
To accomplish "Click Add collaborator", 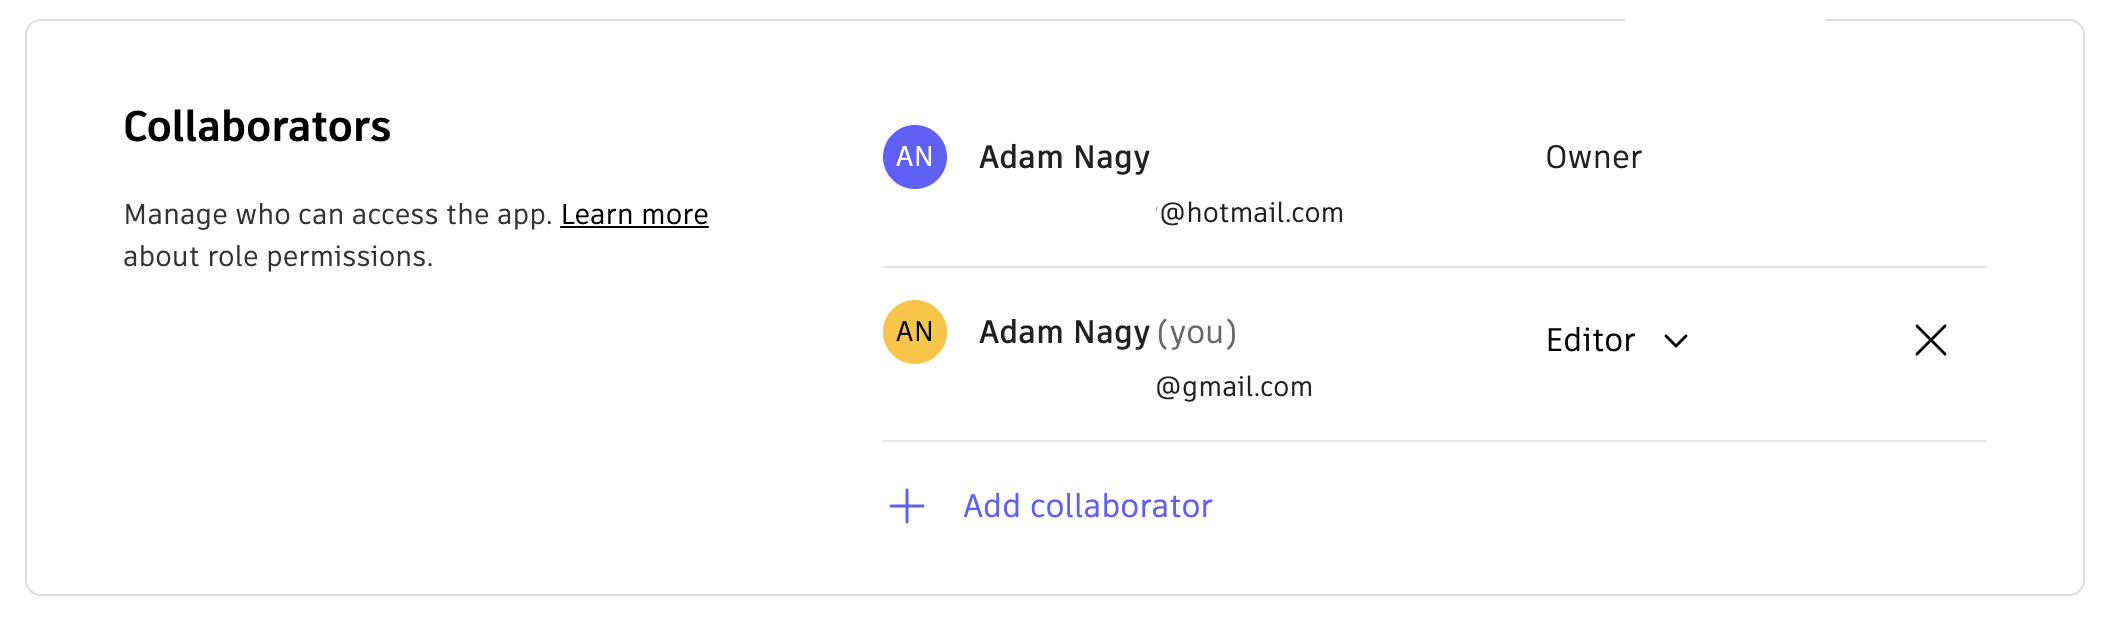I will (x=1086, y=507).
